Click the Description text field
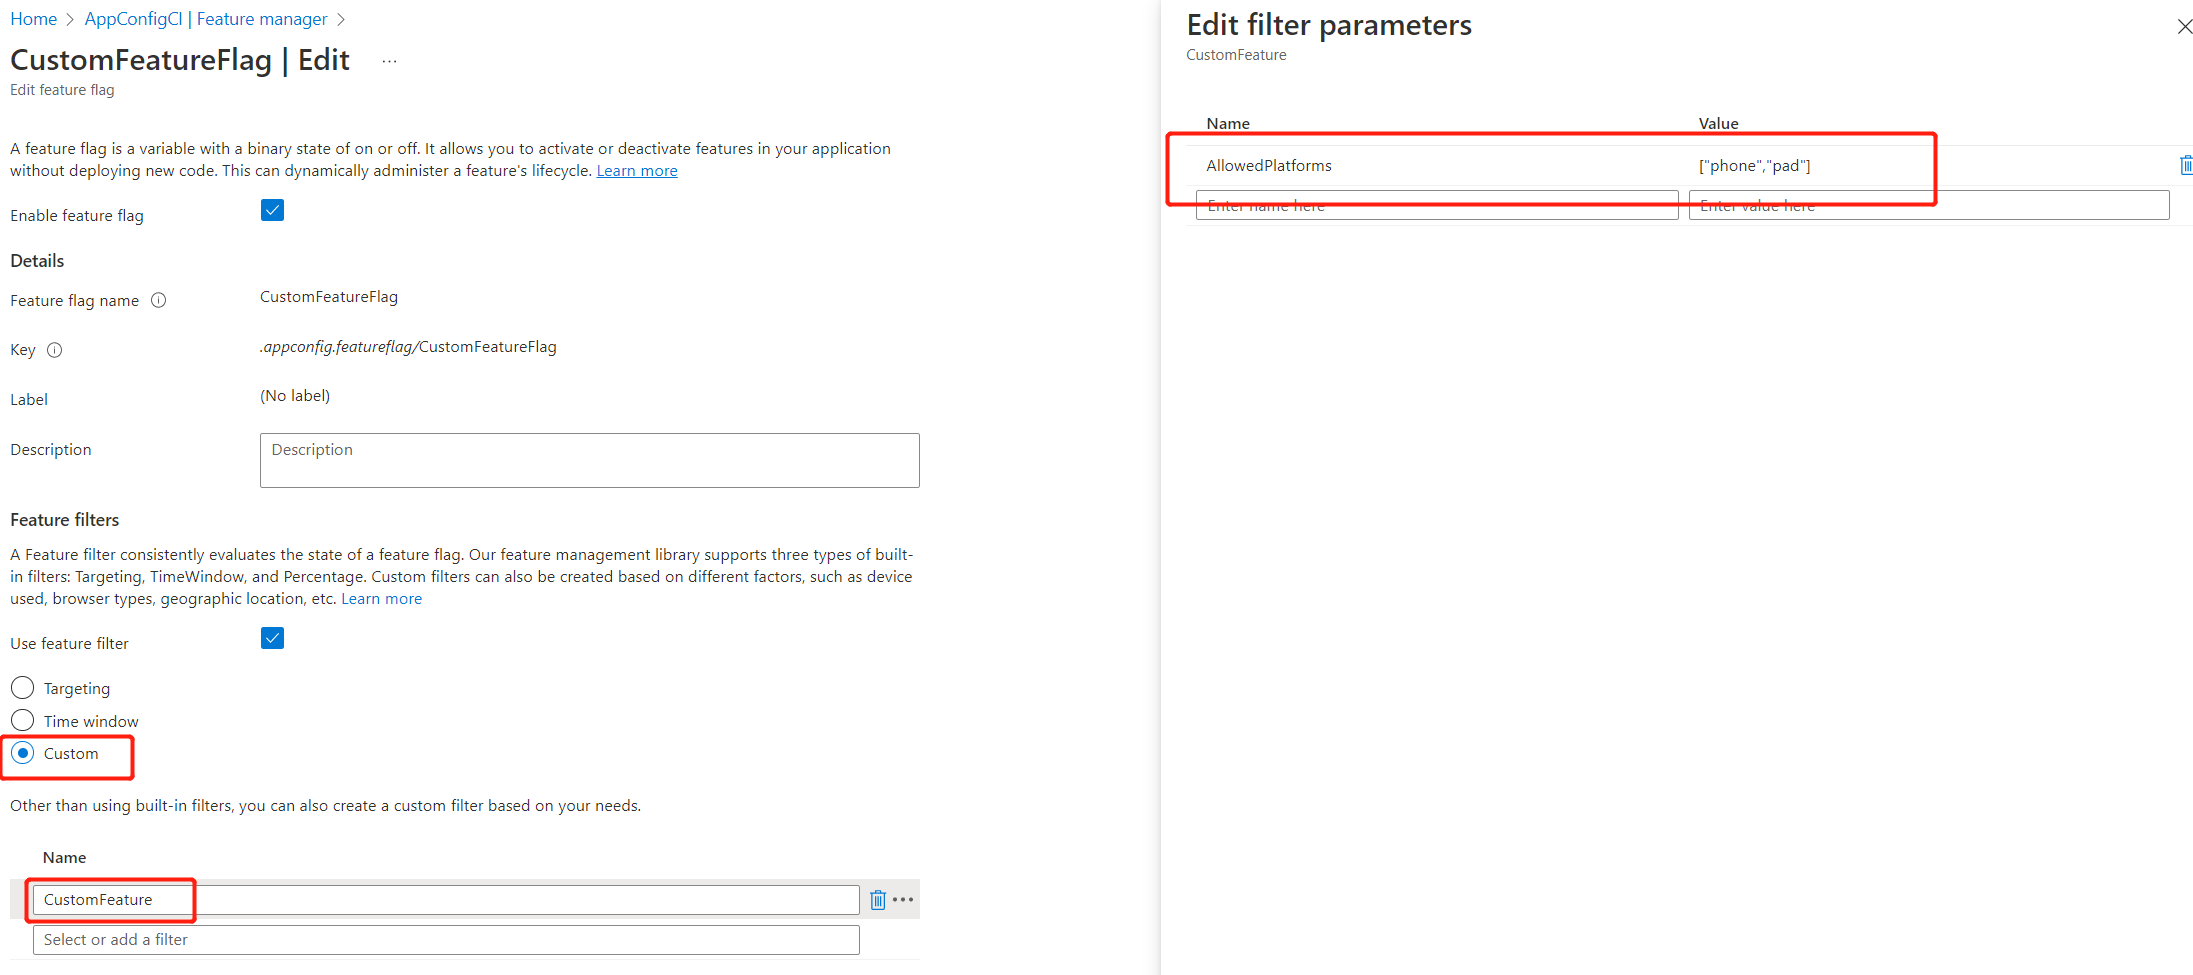2193x975 pixels. click(x=589, y=460)
